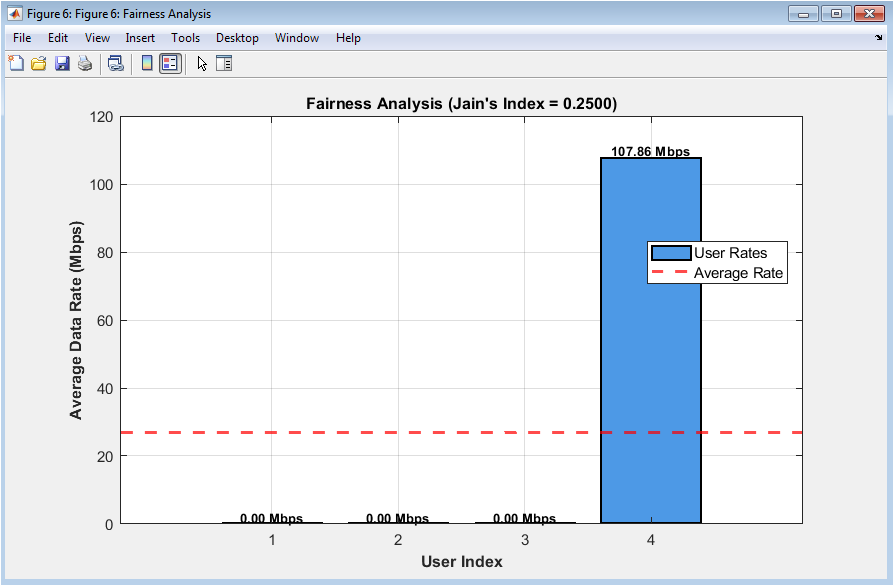Click the New Figure toolbar icon
Image resolution: width=894 pixels, height=586 pixels.
tap(16, 64)
